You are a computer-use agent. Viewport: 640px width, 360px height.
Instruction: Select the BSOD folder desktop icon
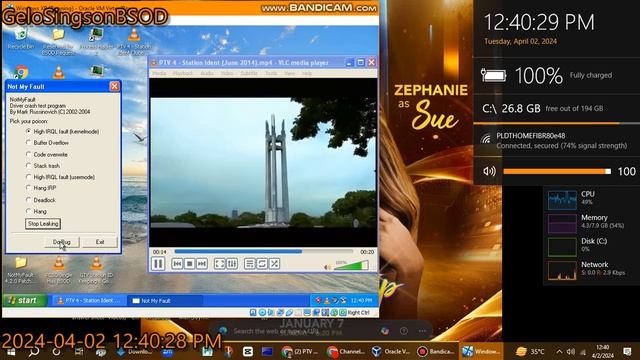click(58, 42)
